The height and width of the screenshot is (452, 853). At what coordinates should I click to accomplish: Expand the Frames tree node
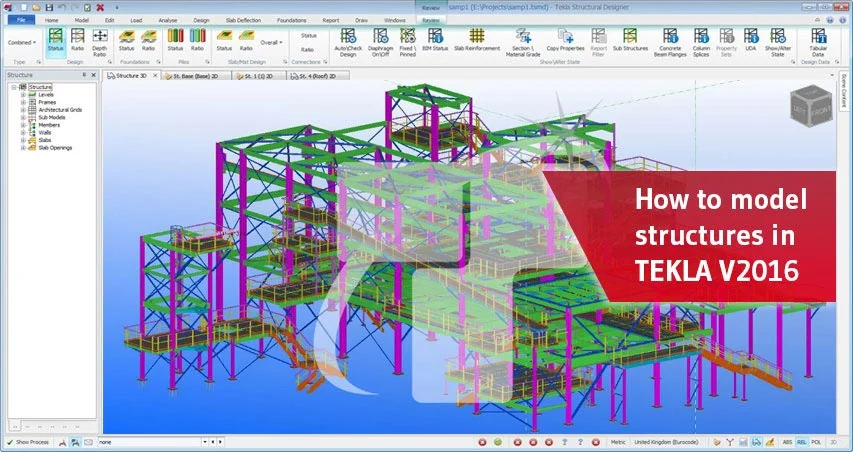click(23, 102)
